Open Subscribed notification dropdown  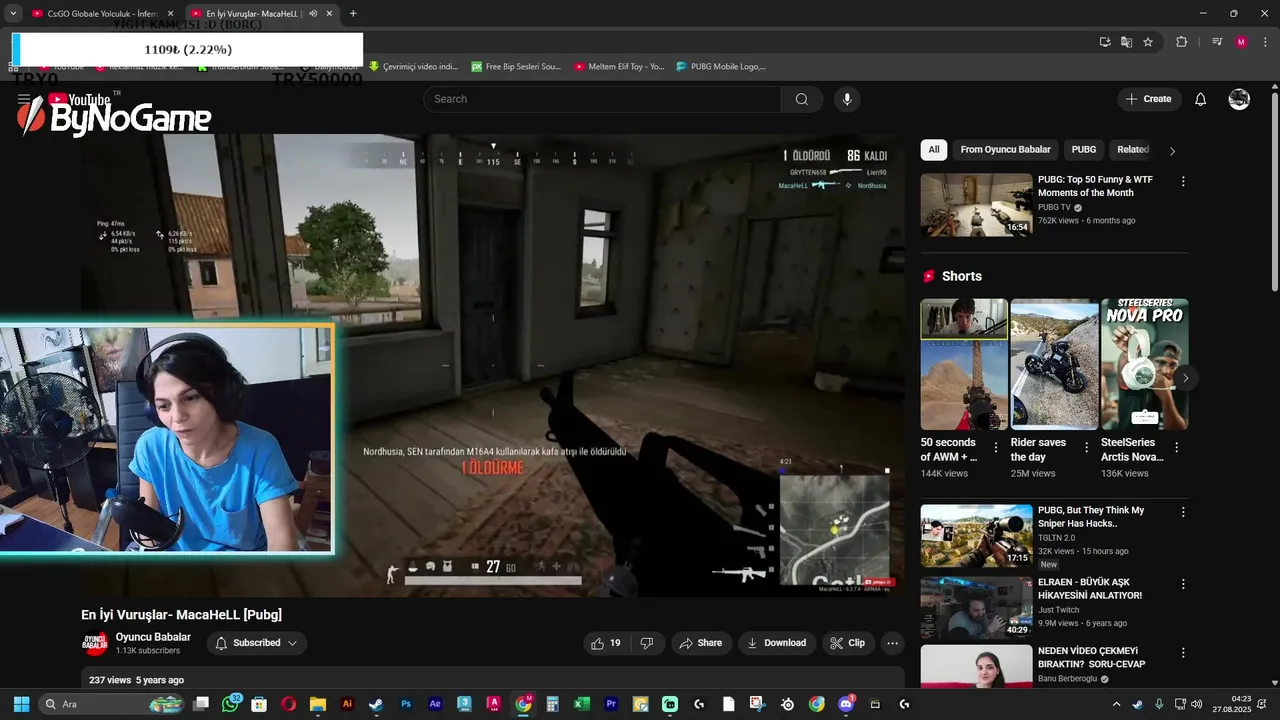(257, 643)
